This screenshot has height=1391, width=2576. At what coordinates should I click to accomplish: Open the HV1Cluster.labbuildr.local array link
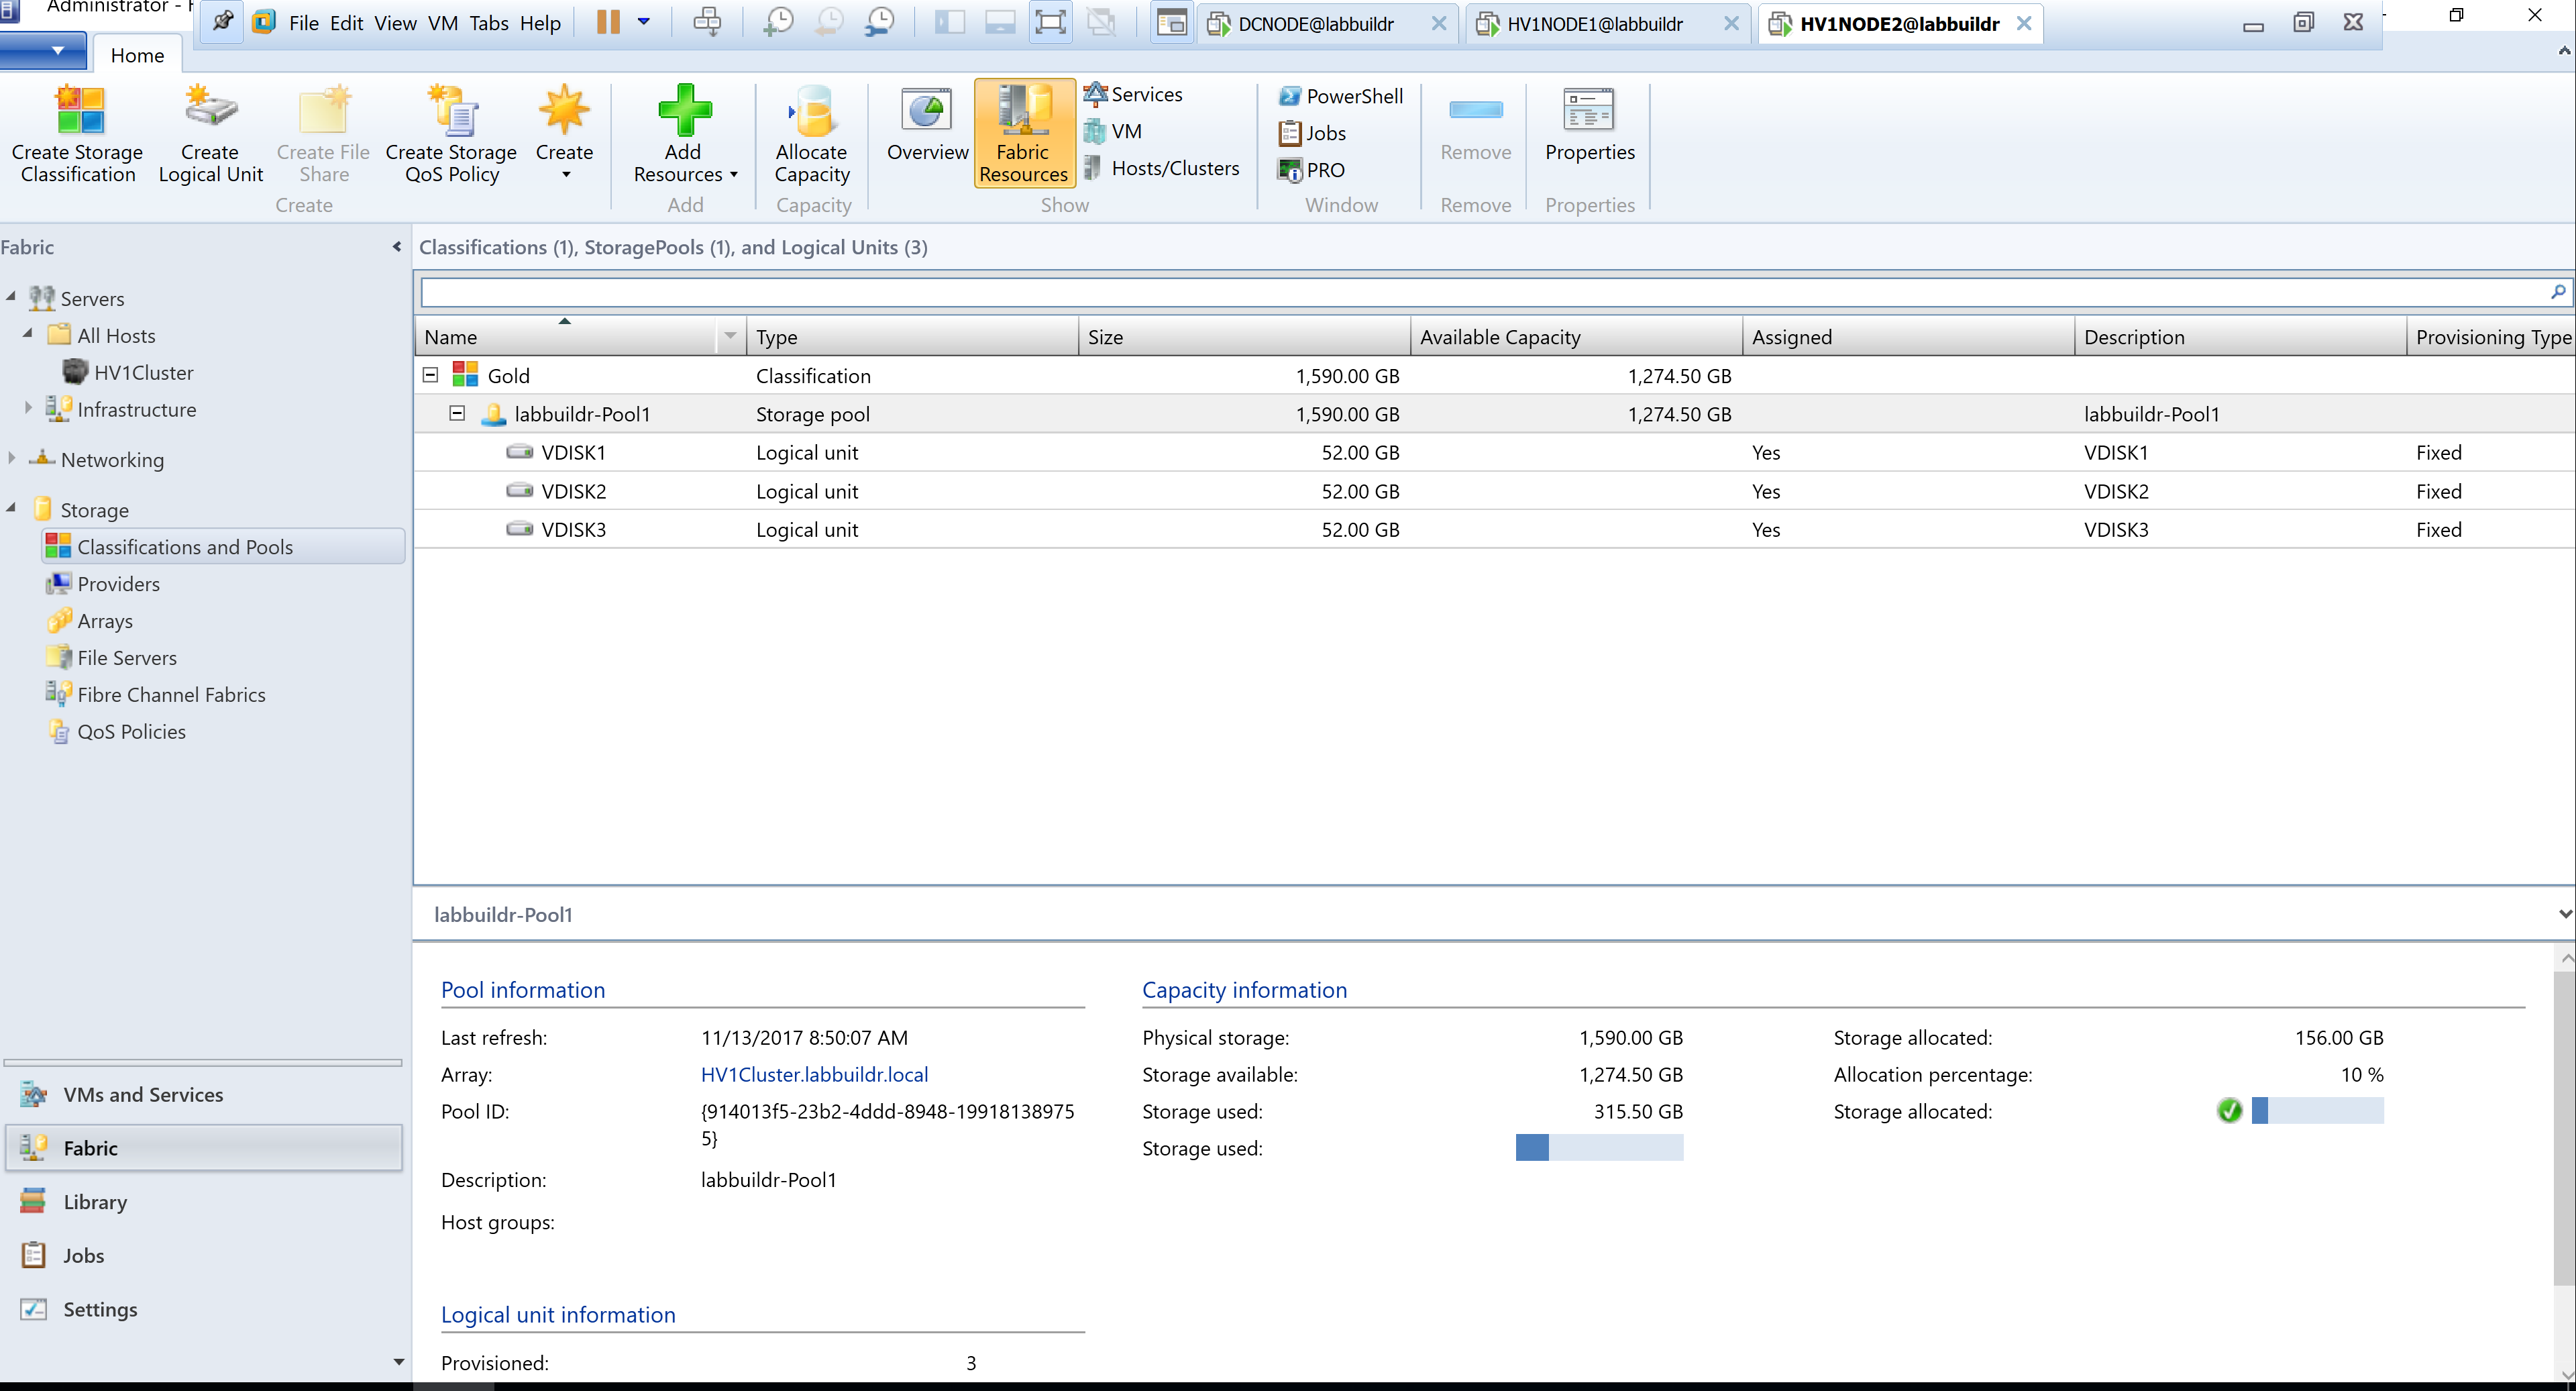[x=814, y=1074]
